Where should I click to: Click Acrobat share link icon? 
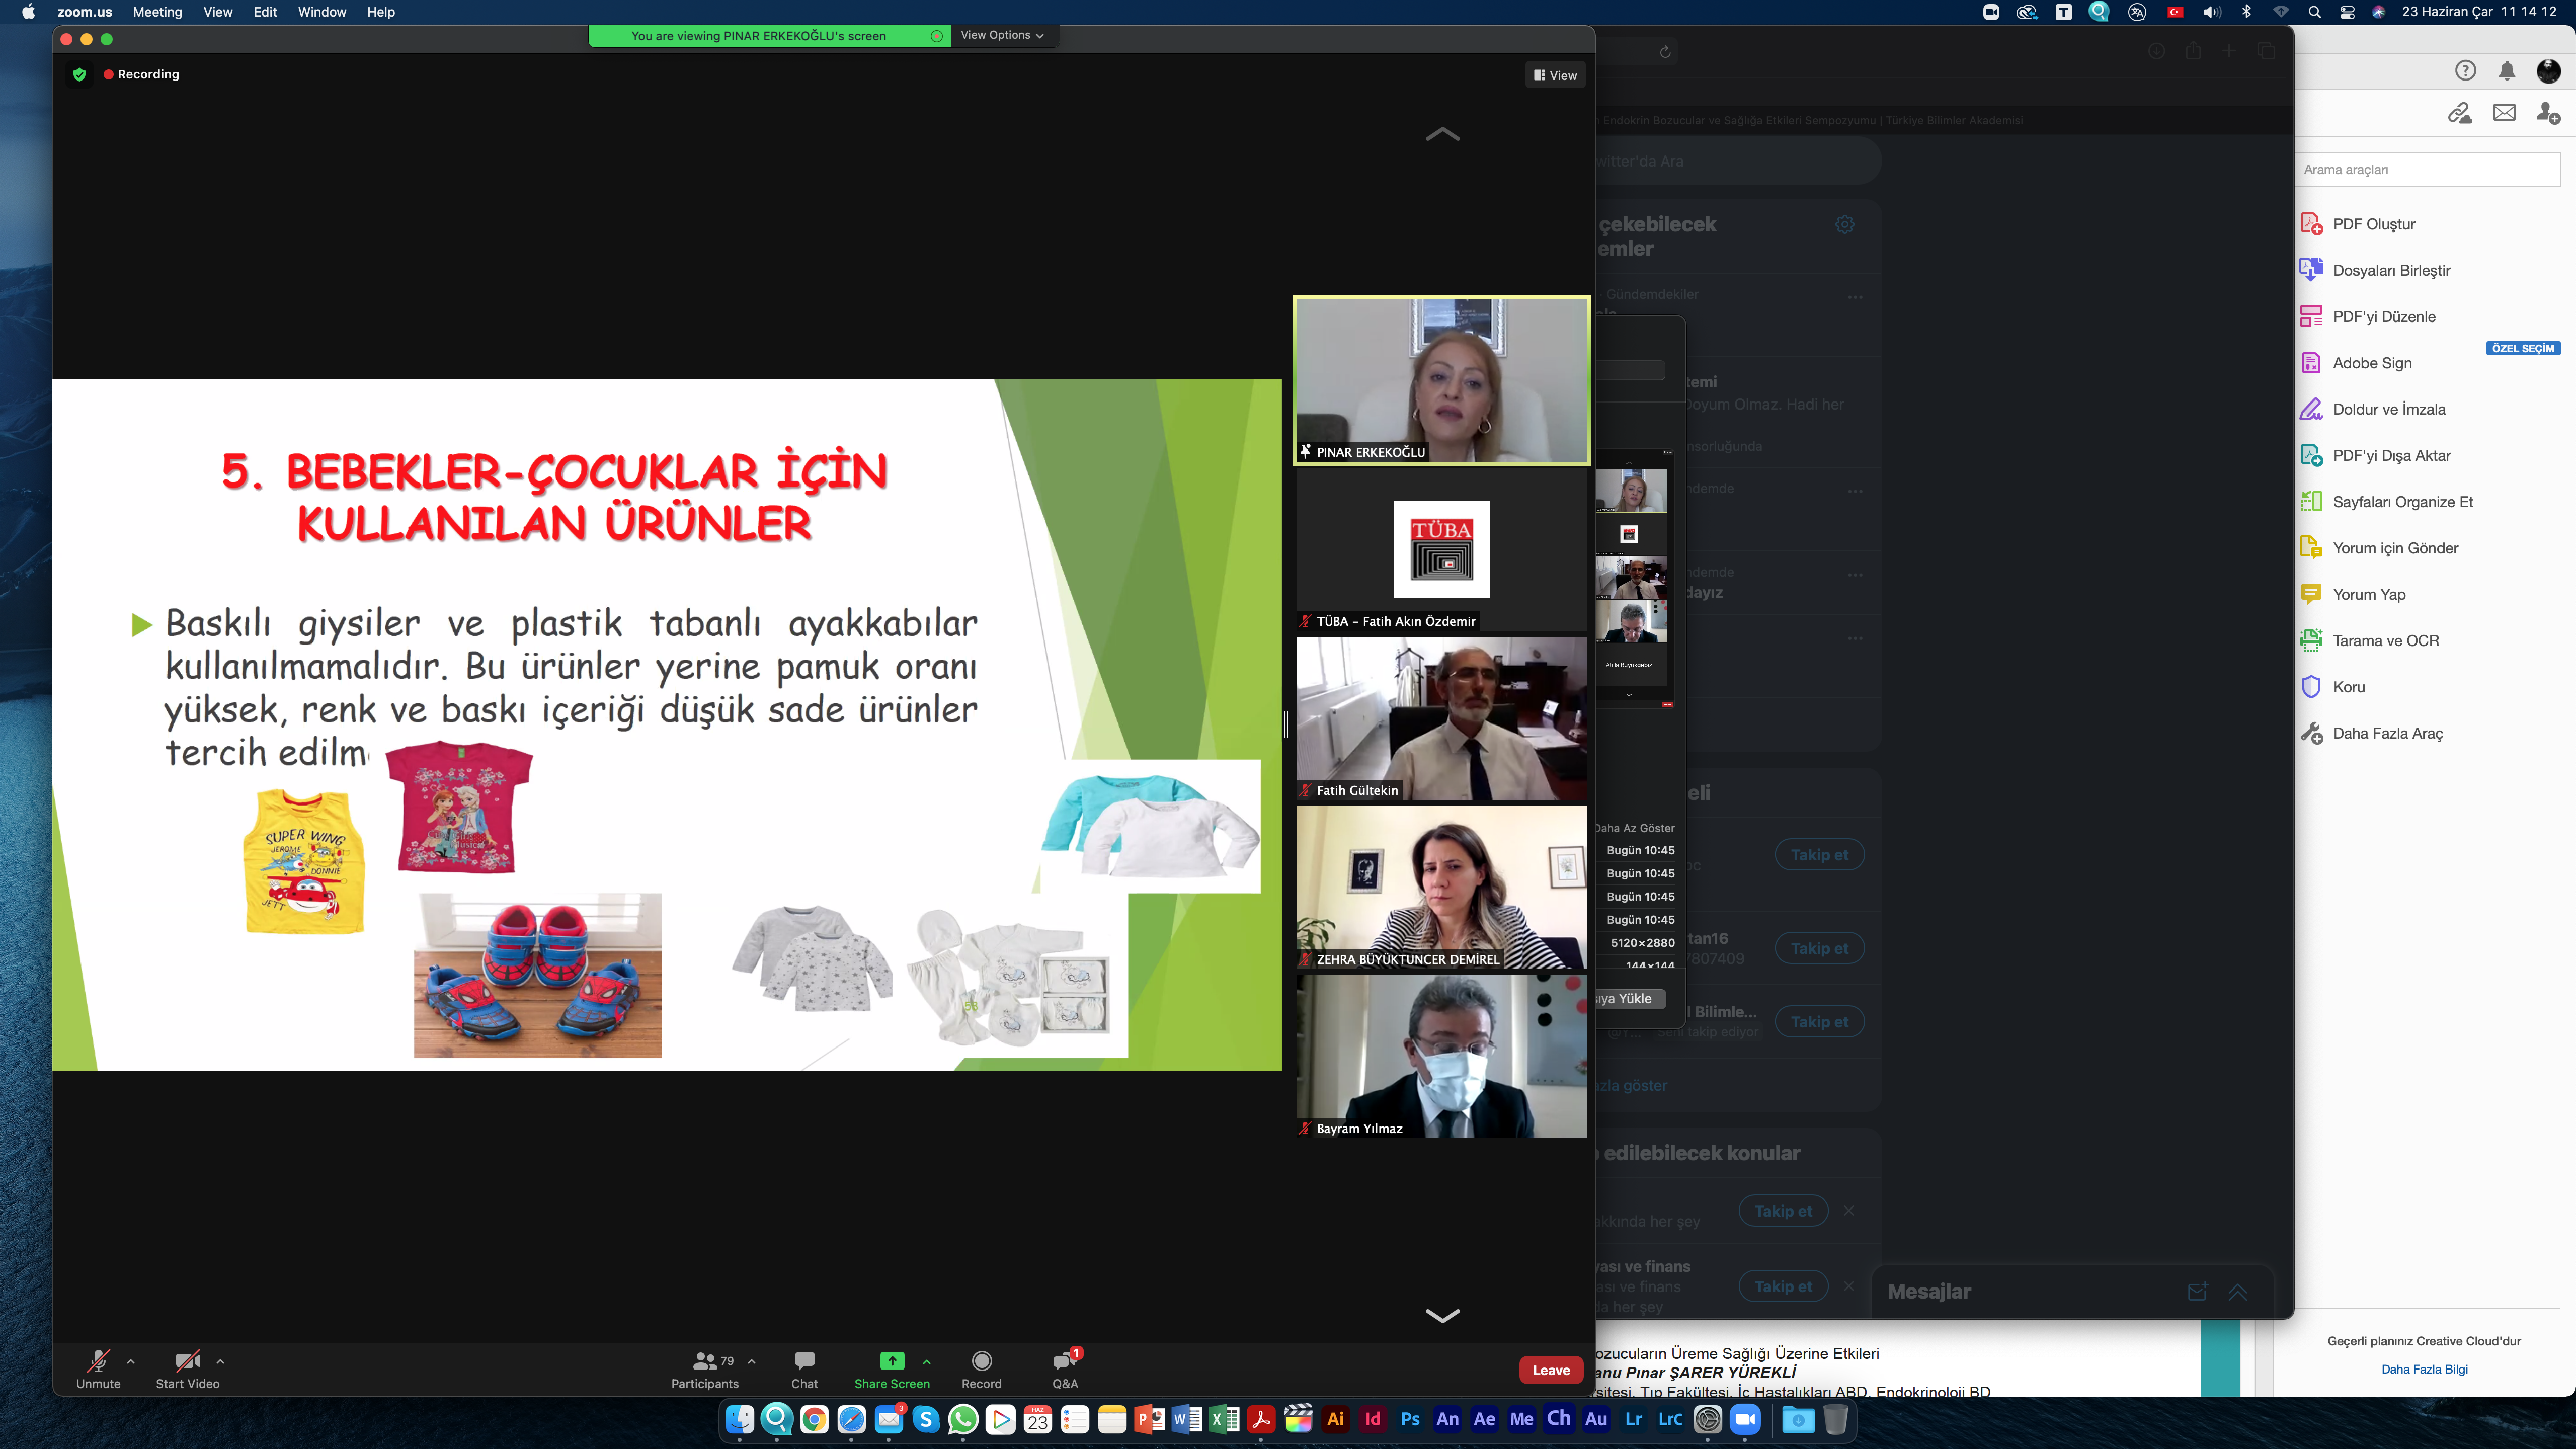(2459, 113)
